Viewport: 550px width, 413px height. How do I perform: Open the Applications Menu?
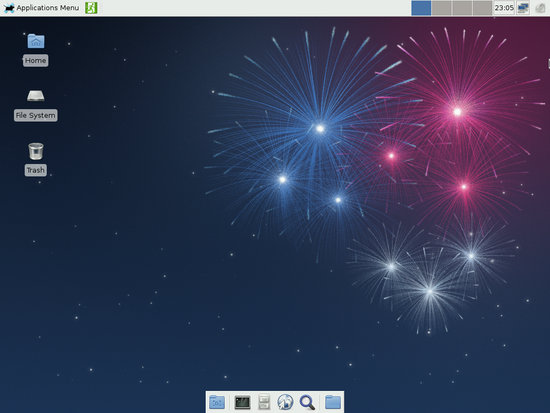(41, 8)
